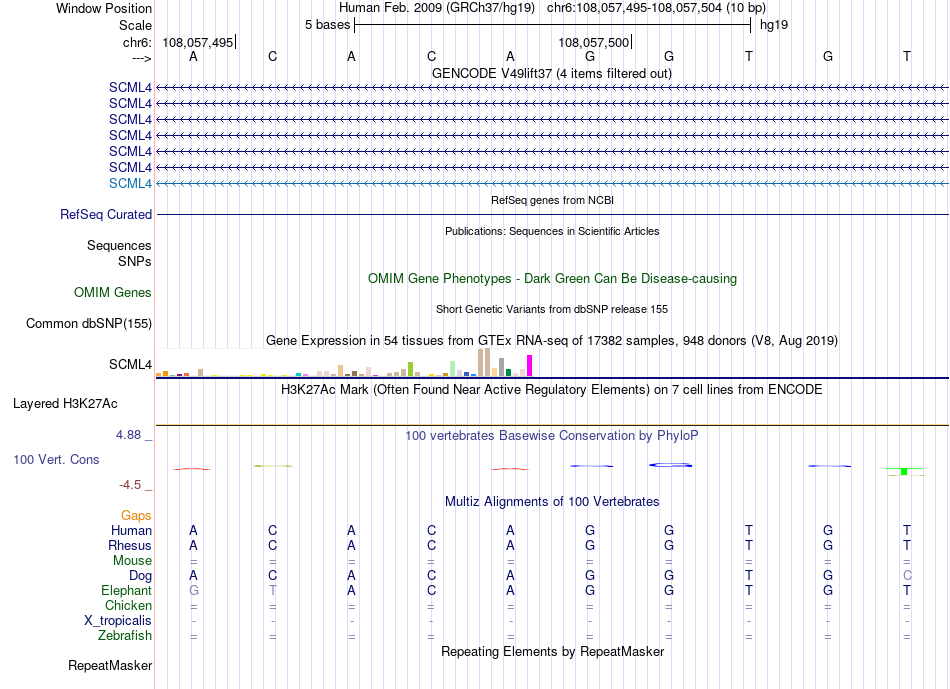Image resolution: width=950 pixels, height=689 pixels.
Task: Open OMIM Gene Phenotypes track title
Action: click(552, 279)
